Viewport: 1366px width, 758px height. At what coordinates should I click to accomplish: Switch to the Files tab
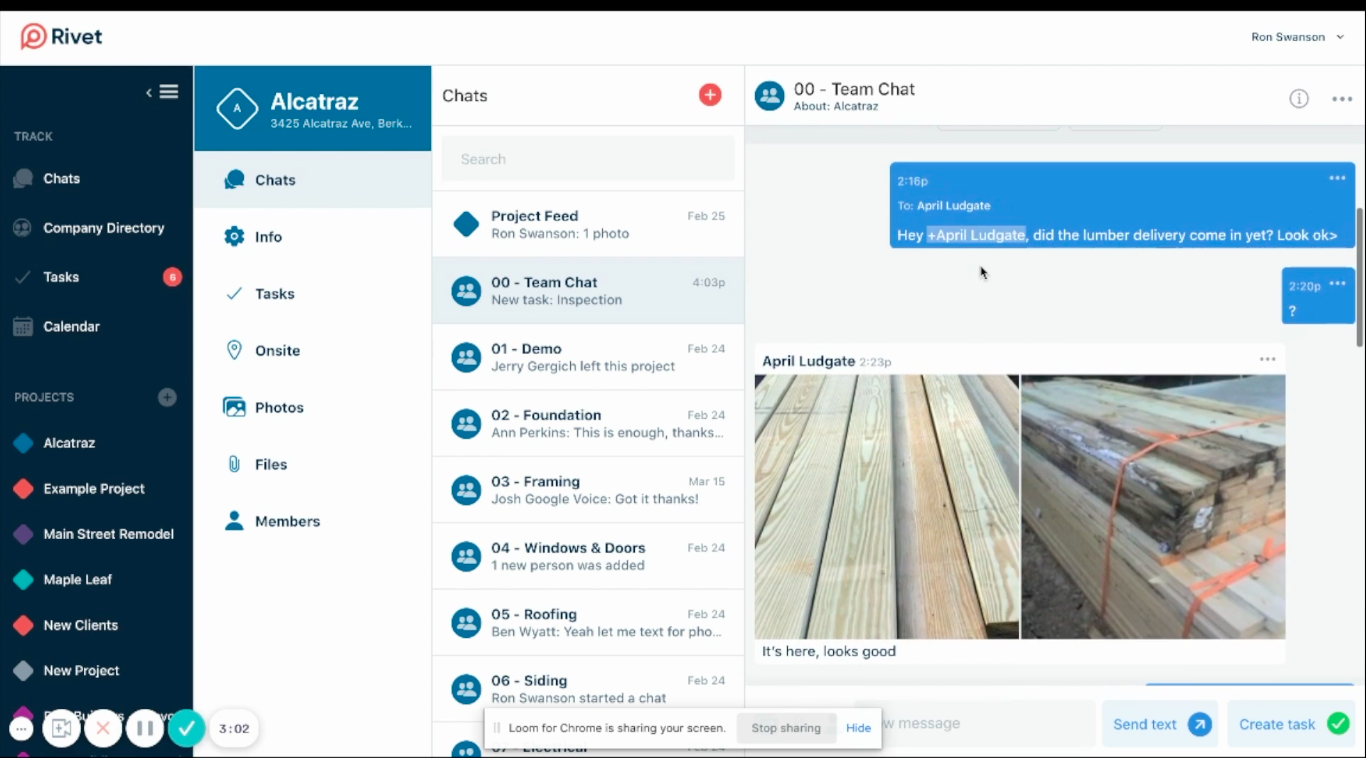[x=312, y=465]
